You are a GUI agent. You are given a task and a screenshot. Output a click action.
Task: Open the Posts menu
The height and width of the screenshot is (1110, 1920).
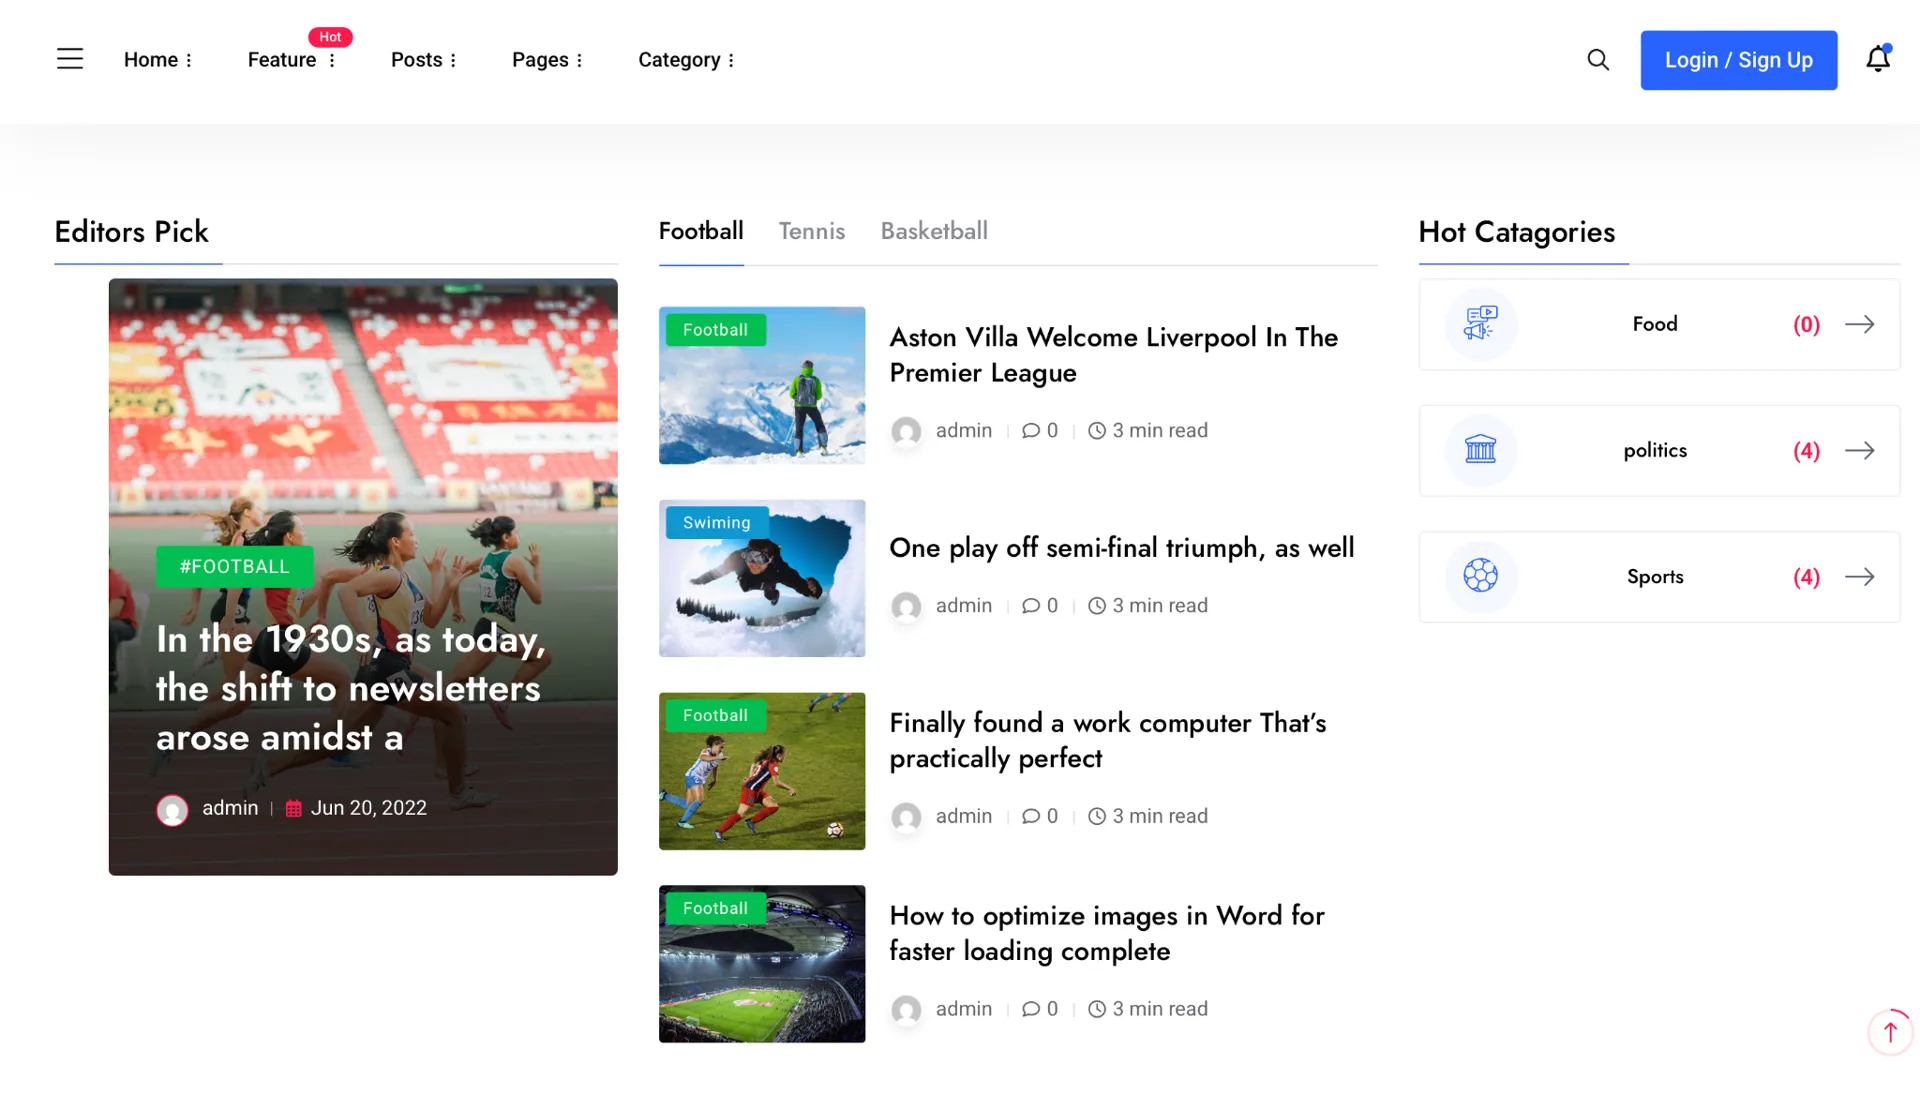coord(423,60)
